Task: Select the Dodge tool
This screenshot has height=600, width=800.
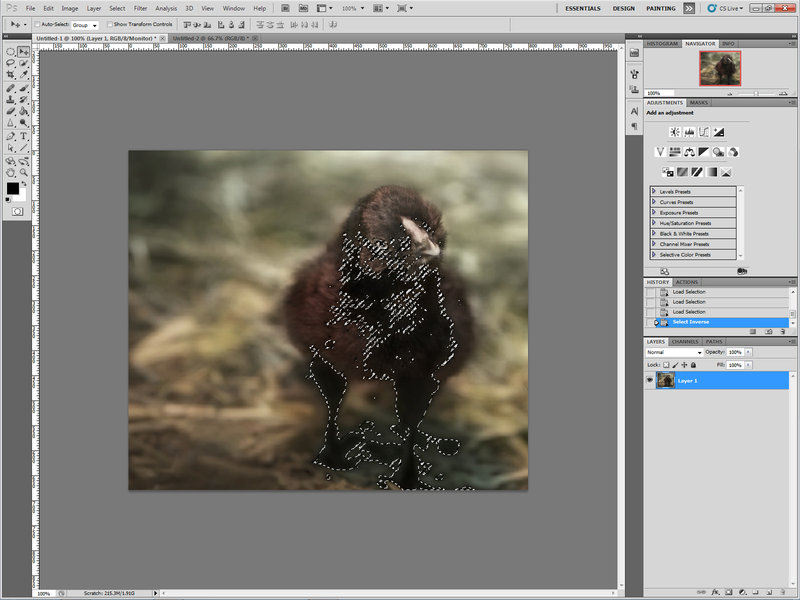Action: click(x=23, y=123)
